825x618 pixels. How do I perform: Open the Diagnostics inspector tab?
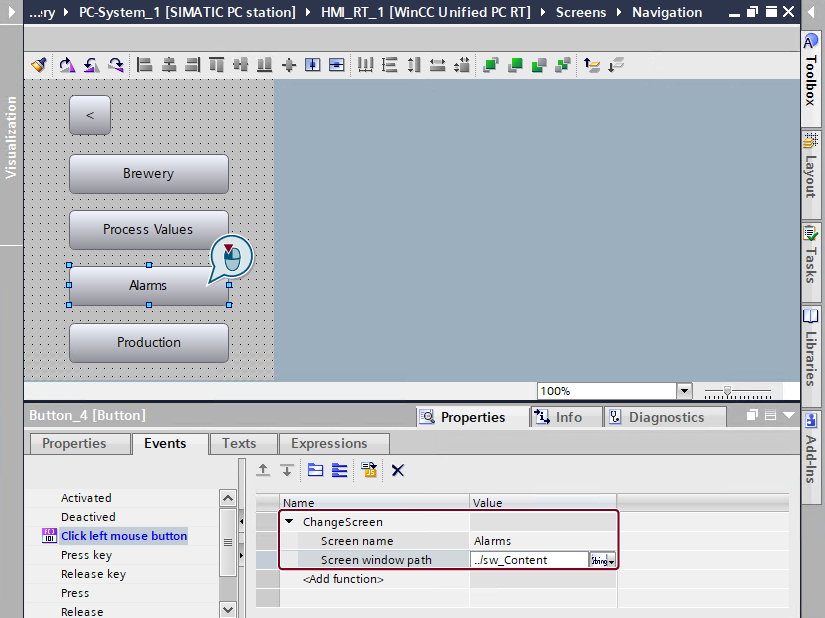tap(666, 417)
